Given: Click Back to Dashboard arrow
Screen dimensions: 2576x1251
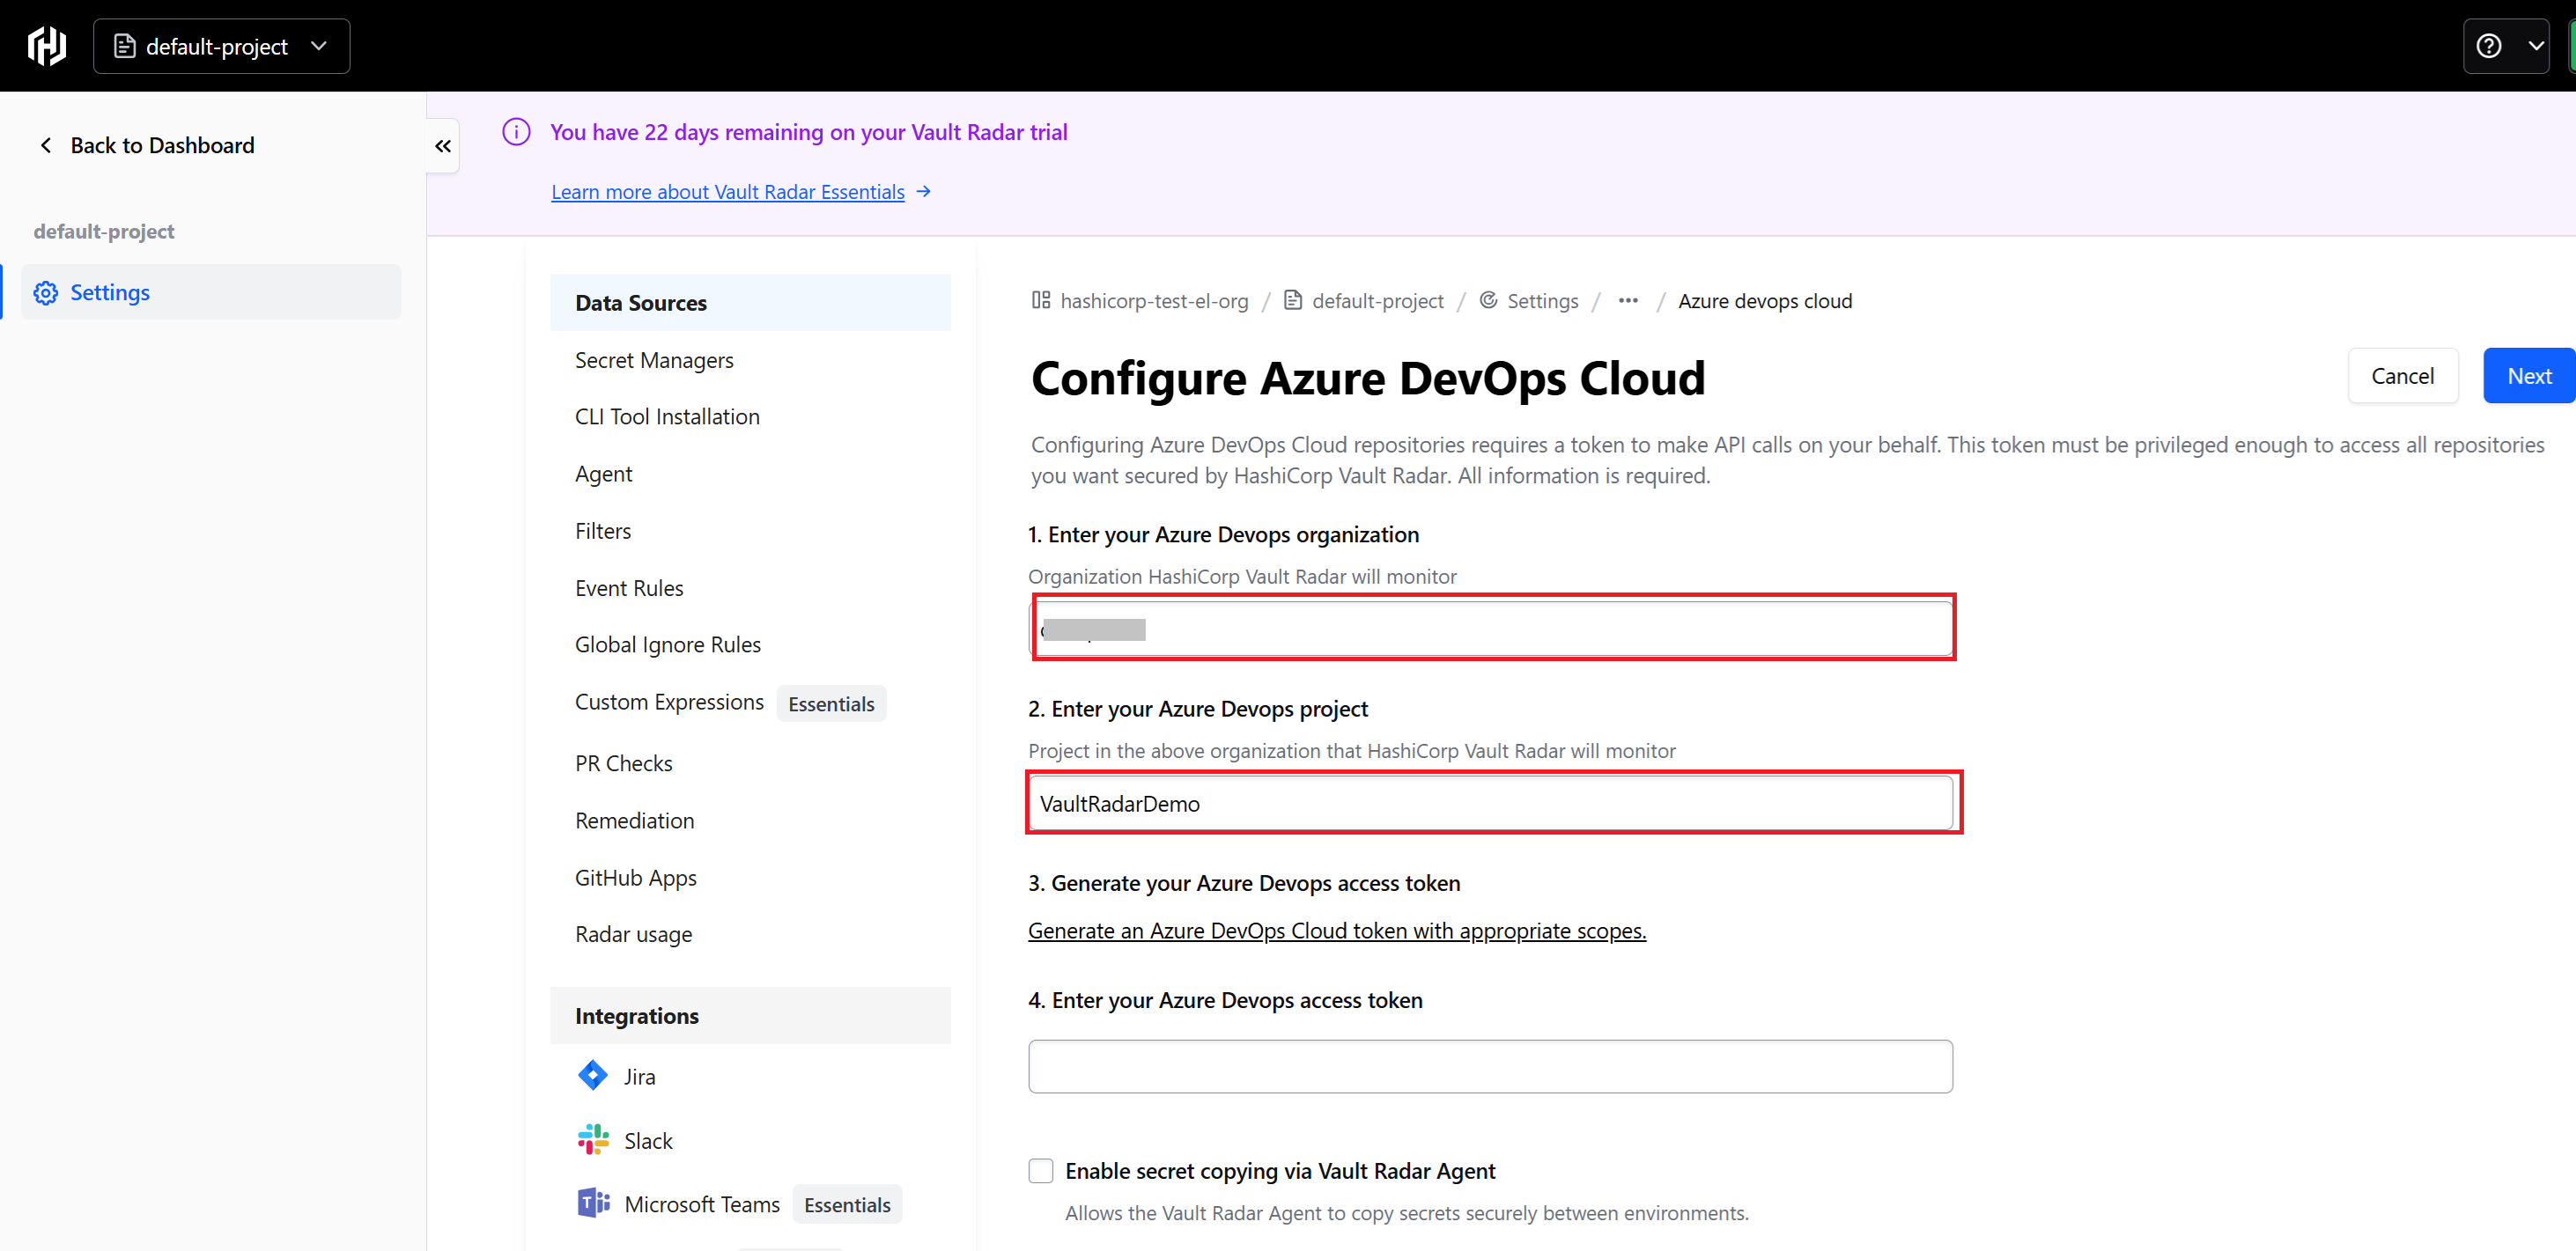Looking at the screenshot, I should (x=46, y=146).
